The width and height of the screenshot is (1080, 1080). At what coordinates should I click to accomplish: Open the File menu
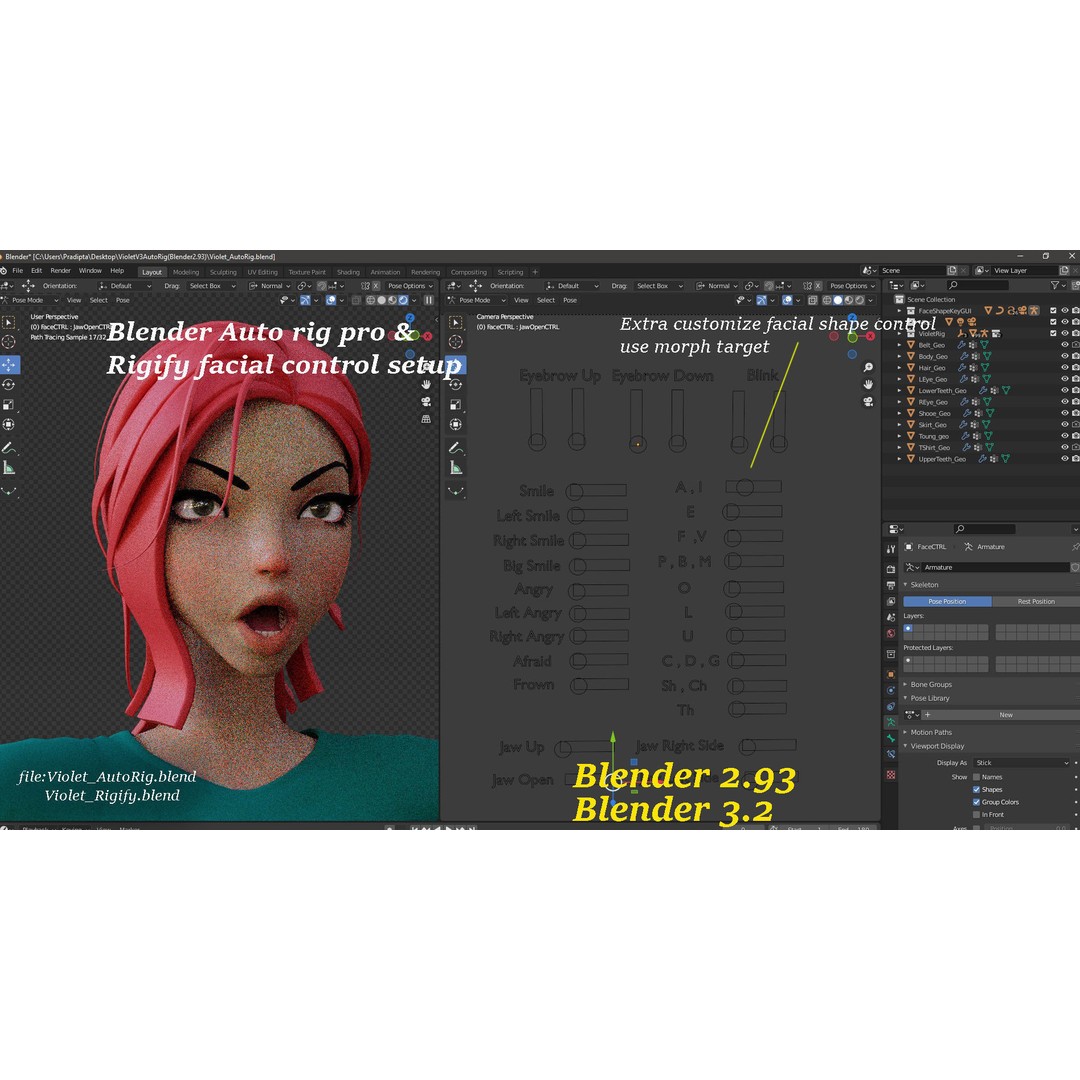[x=18, y=271]
